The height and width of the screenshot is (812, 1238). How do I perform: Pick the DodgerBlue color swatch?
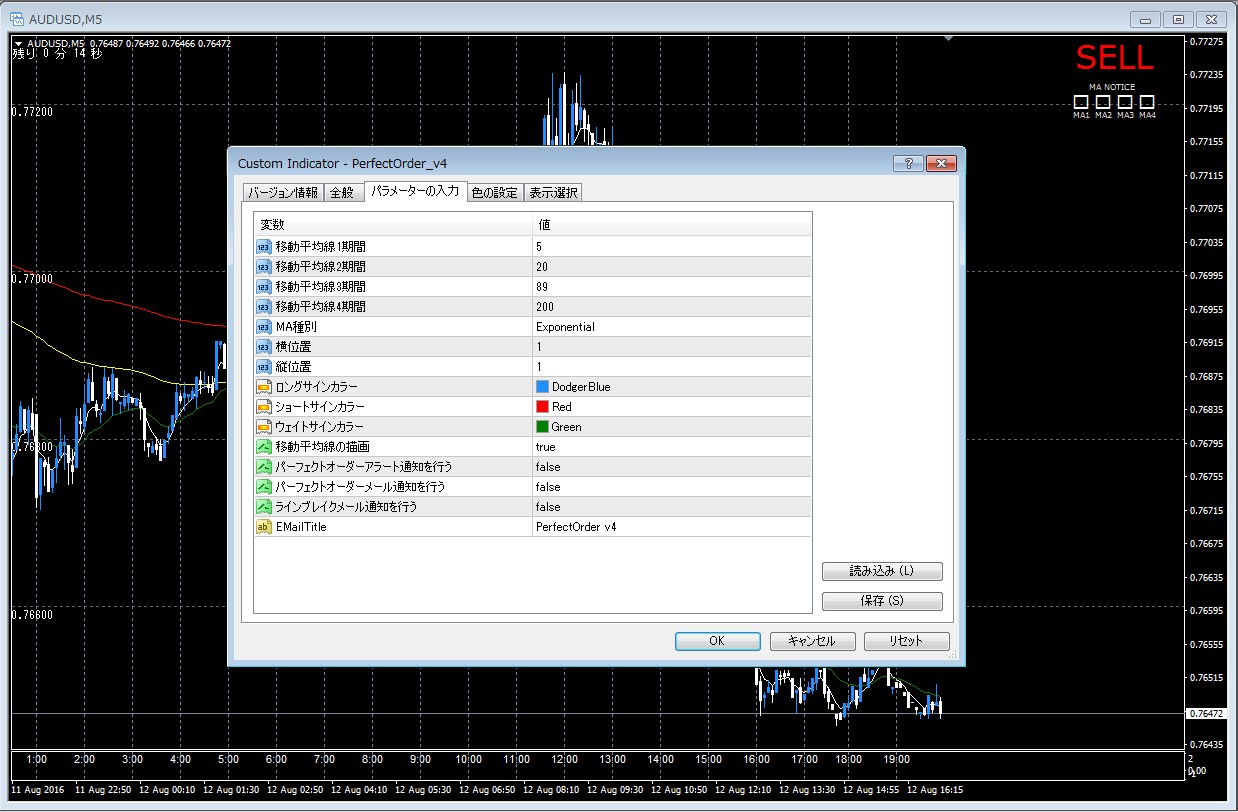(x=543, y=387)
